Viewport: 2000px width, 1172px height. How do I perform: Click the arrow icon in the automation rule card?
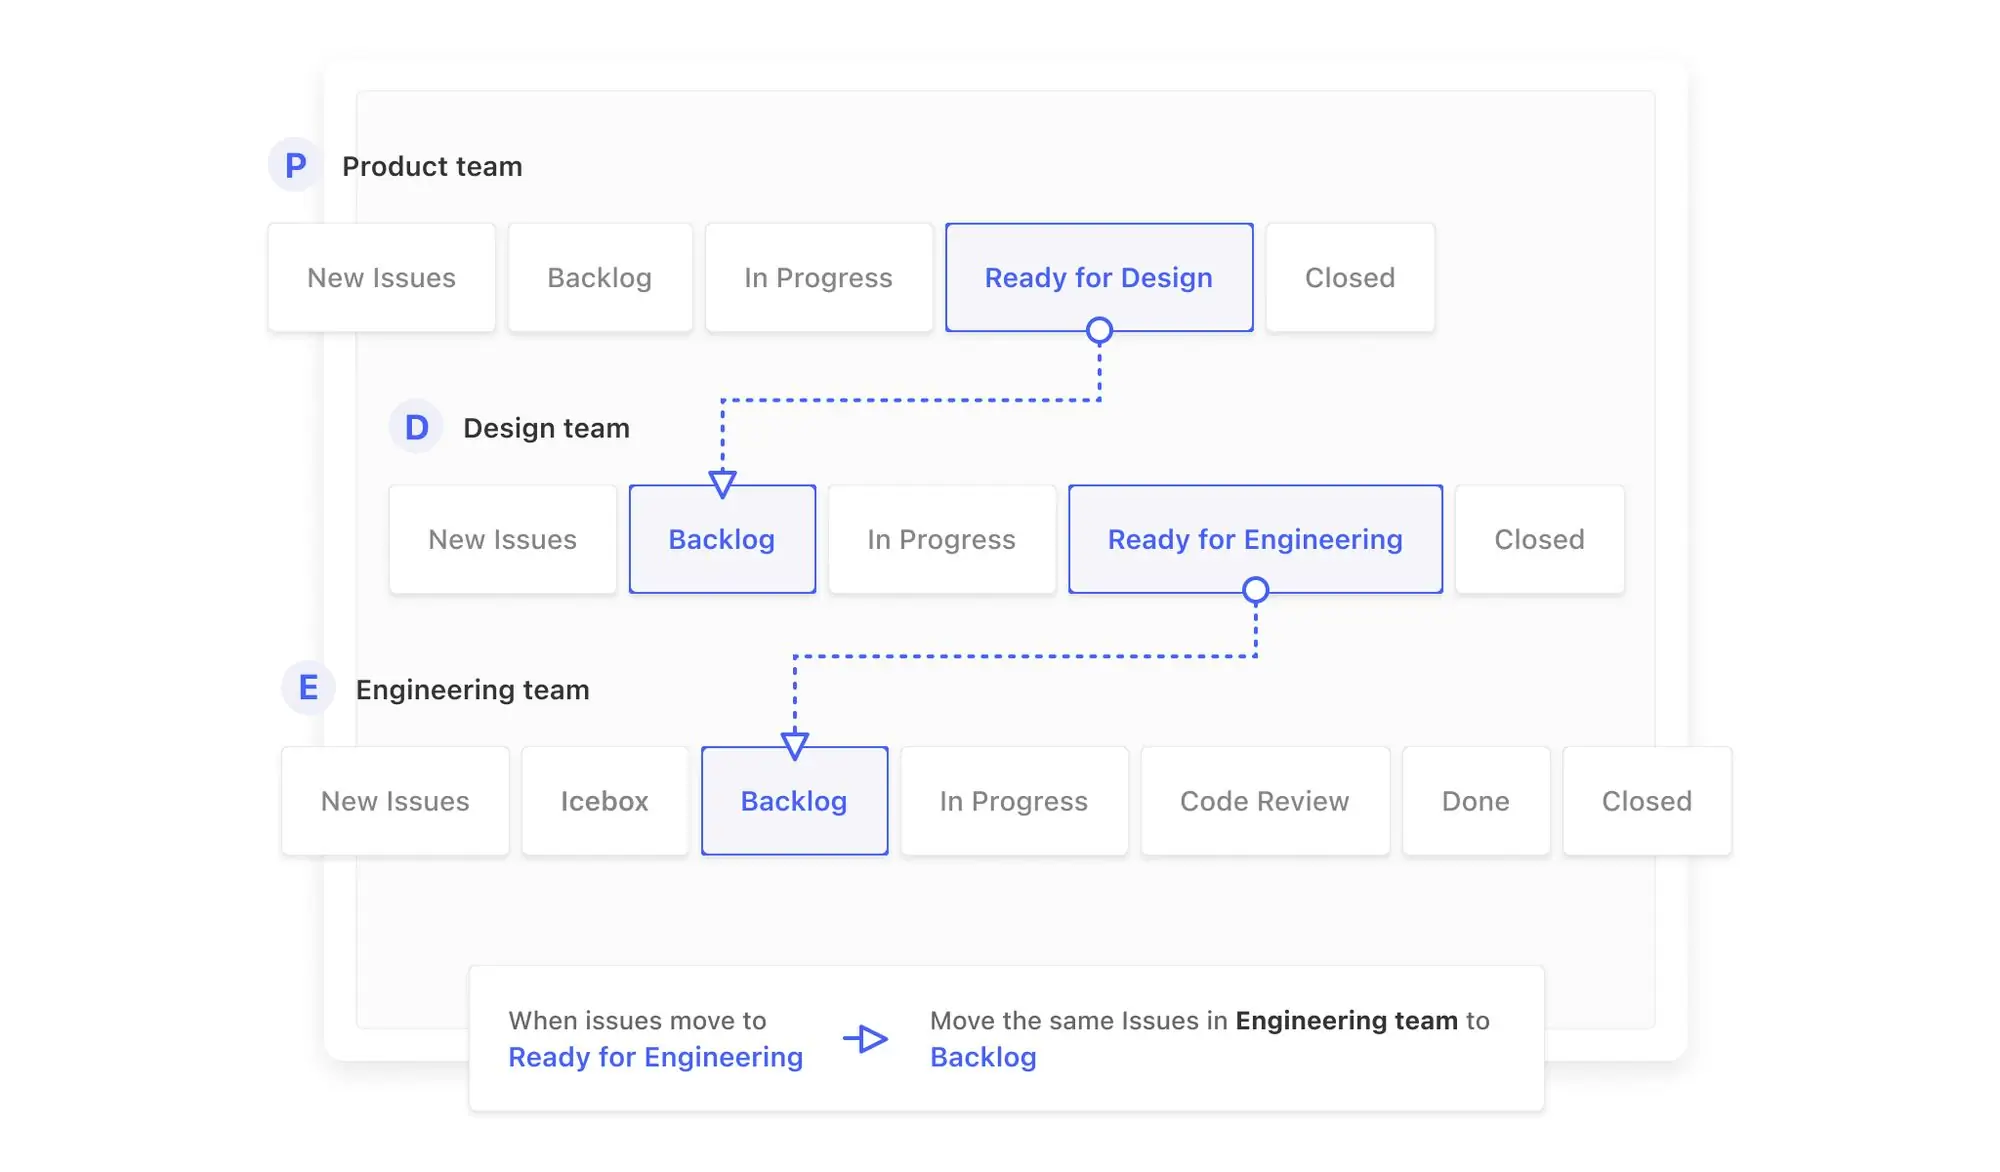866,1039
